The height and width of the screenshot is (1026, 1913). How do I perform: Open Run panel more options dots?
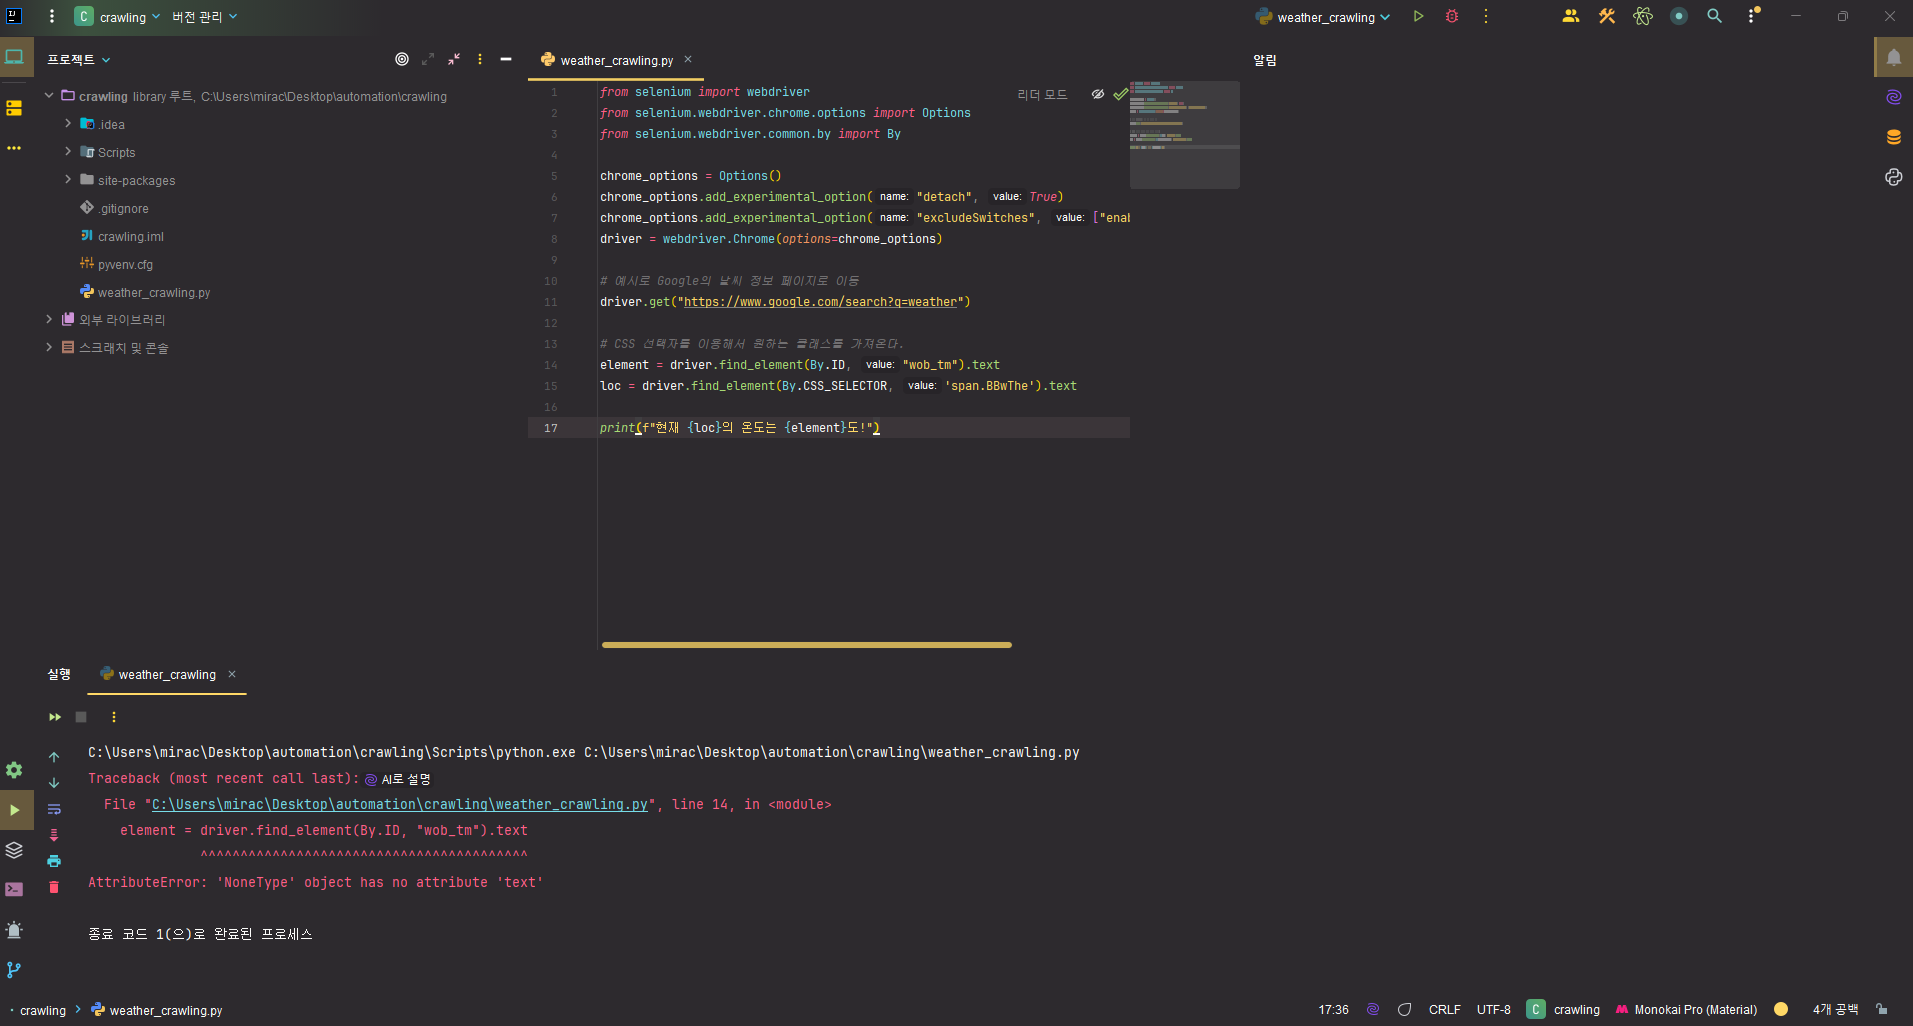tap(114, 717)
